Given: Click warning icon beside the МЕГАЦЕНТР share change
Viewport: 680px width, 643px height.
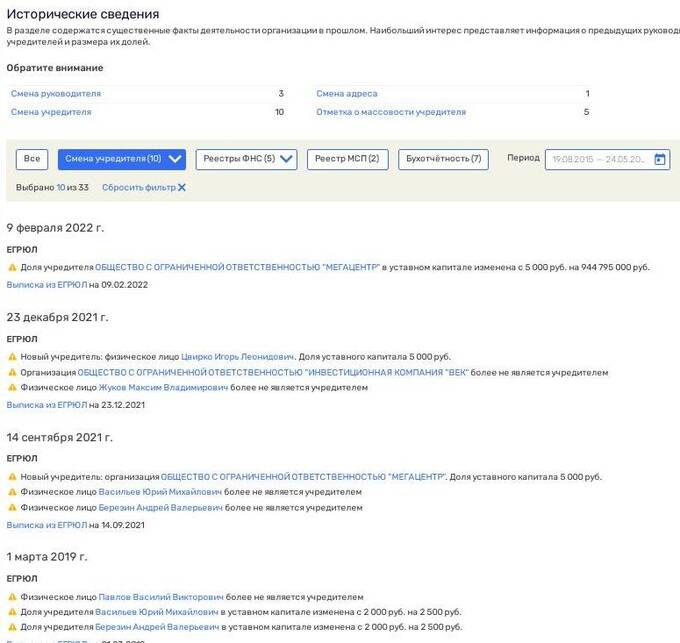Looking at the screenshot, I should pos(12,268).
